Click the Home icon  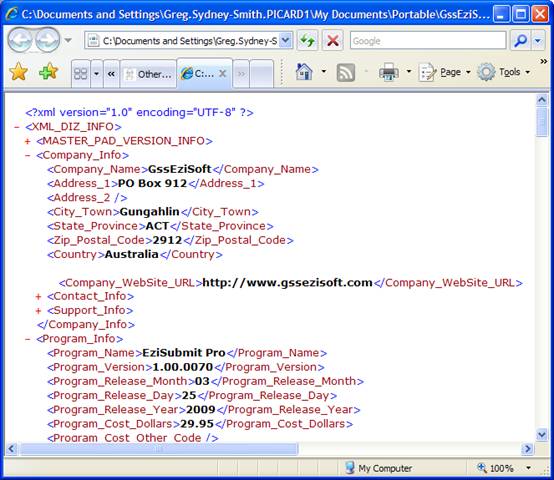pyautogui.click(x=304, y=72)
